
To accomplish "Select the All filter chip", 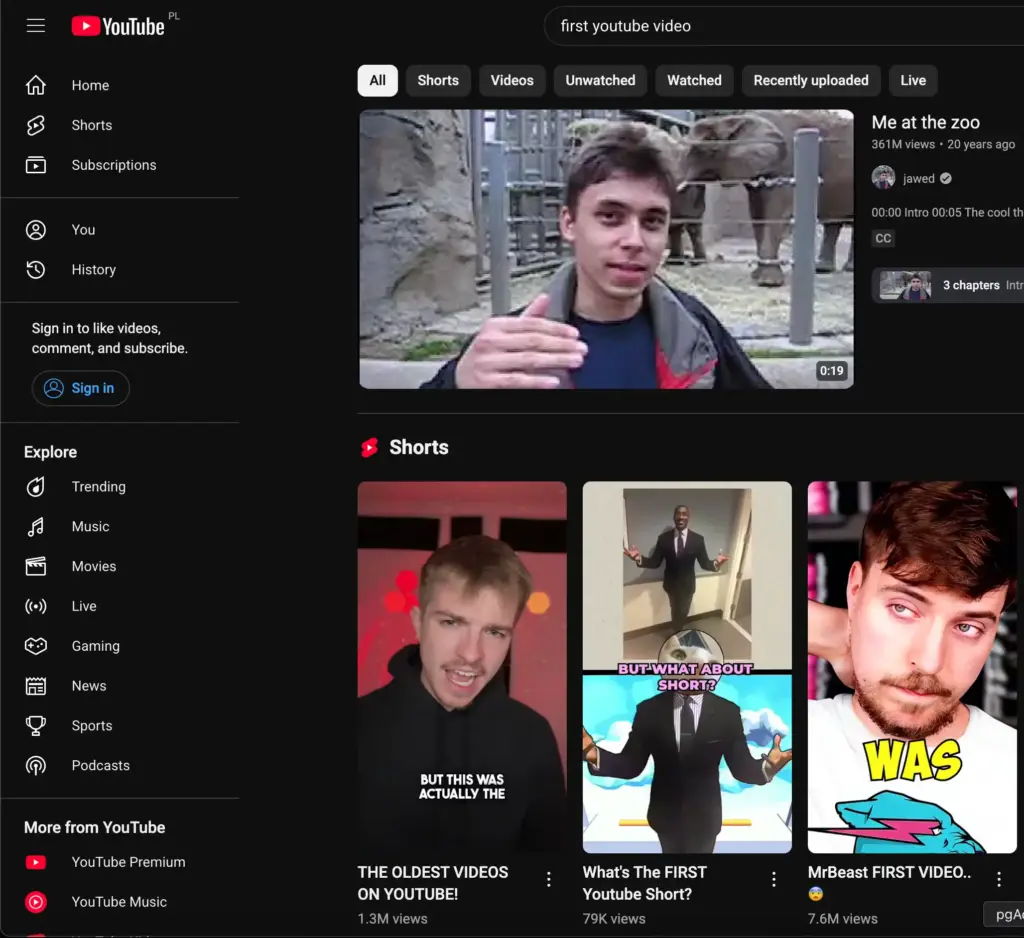I will [x=377, y=80].
